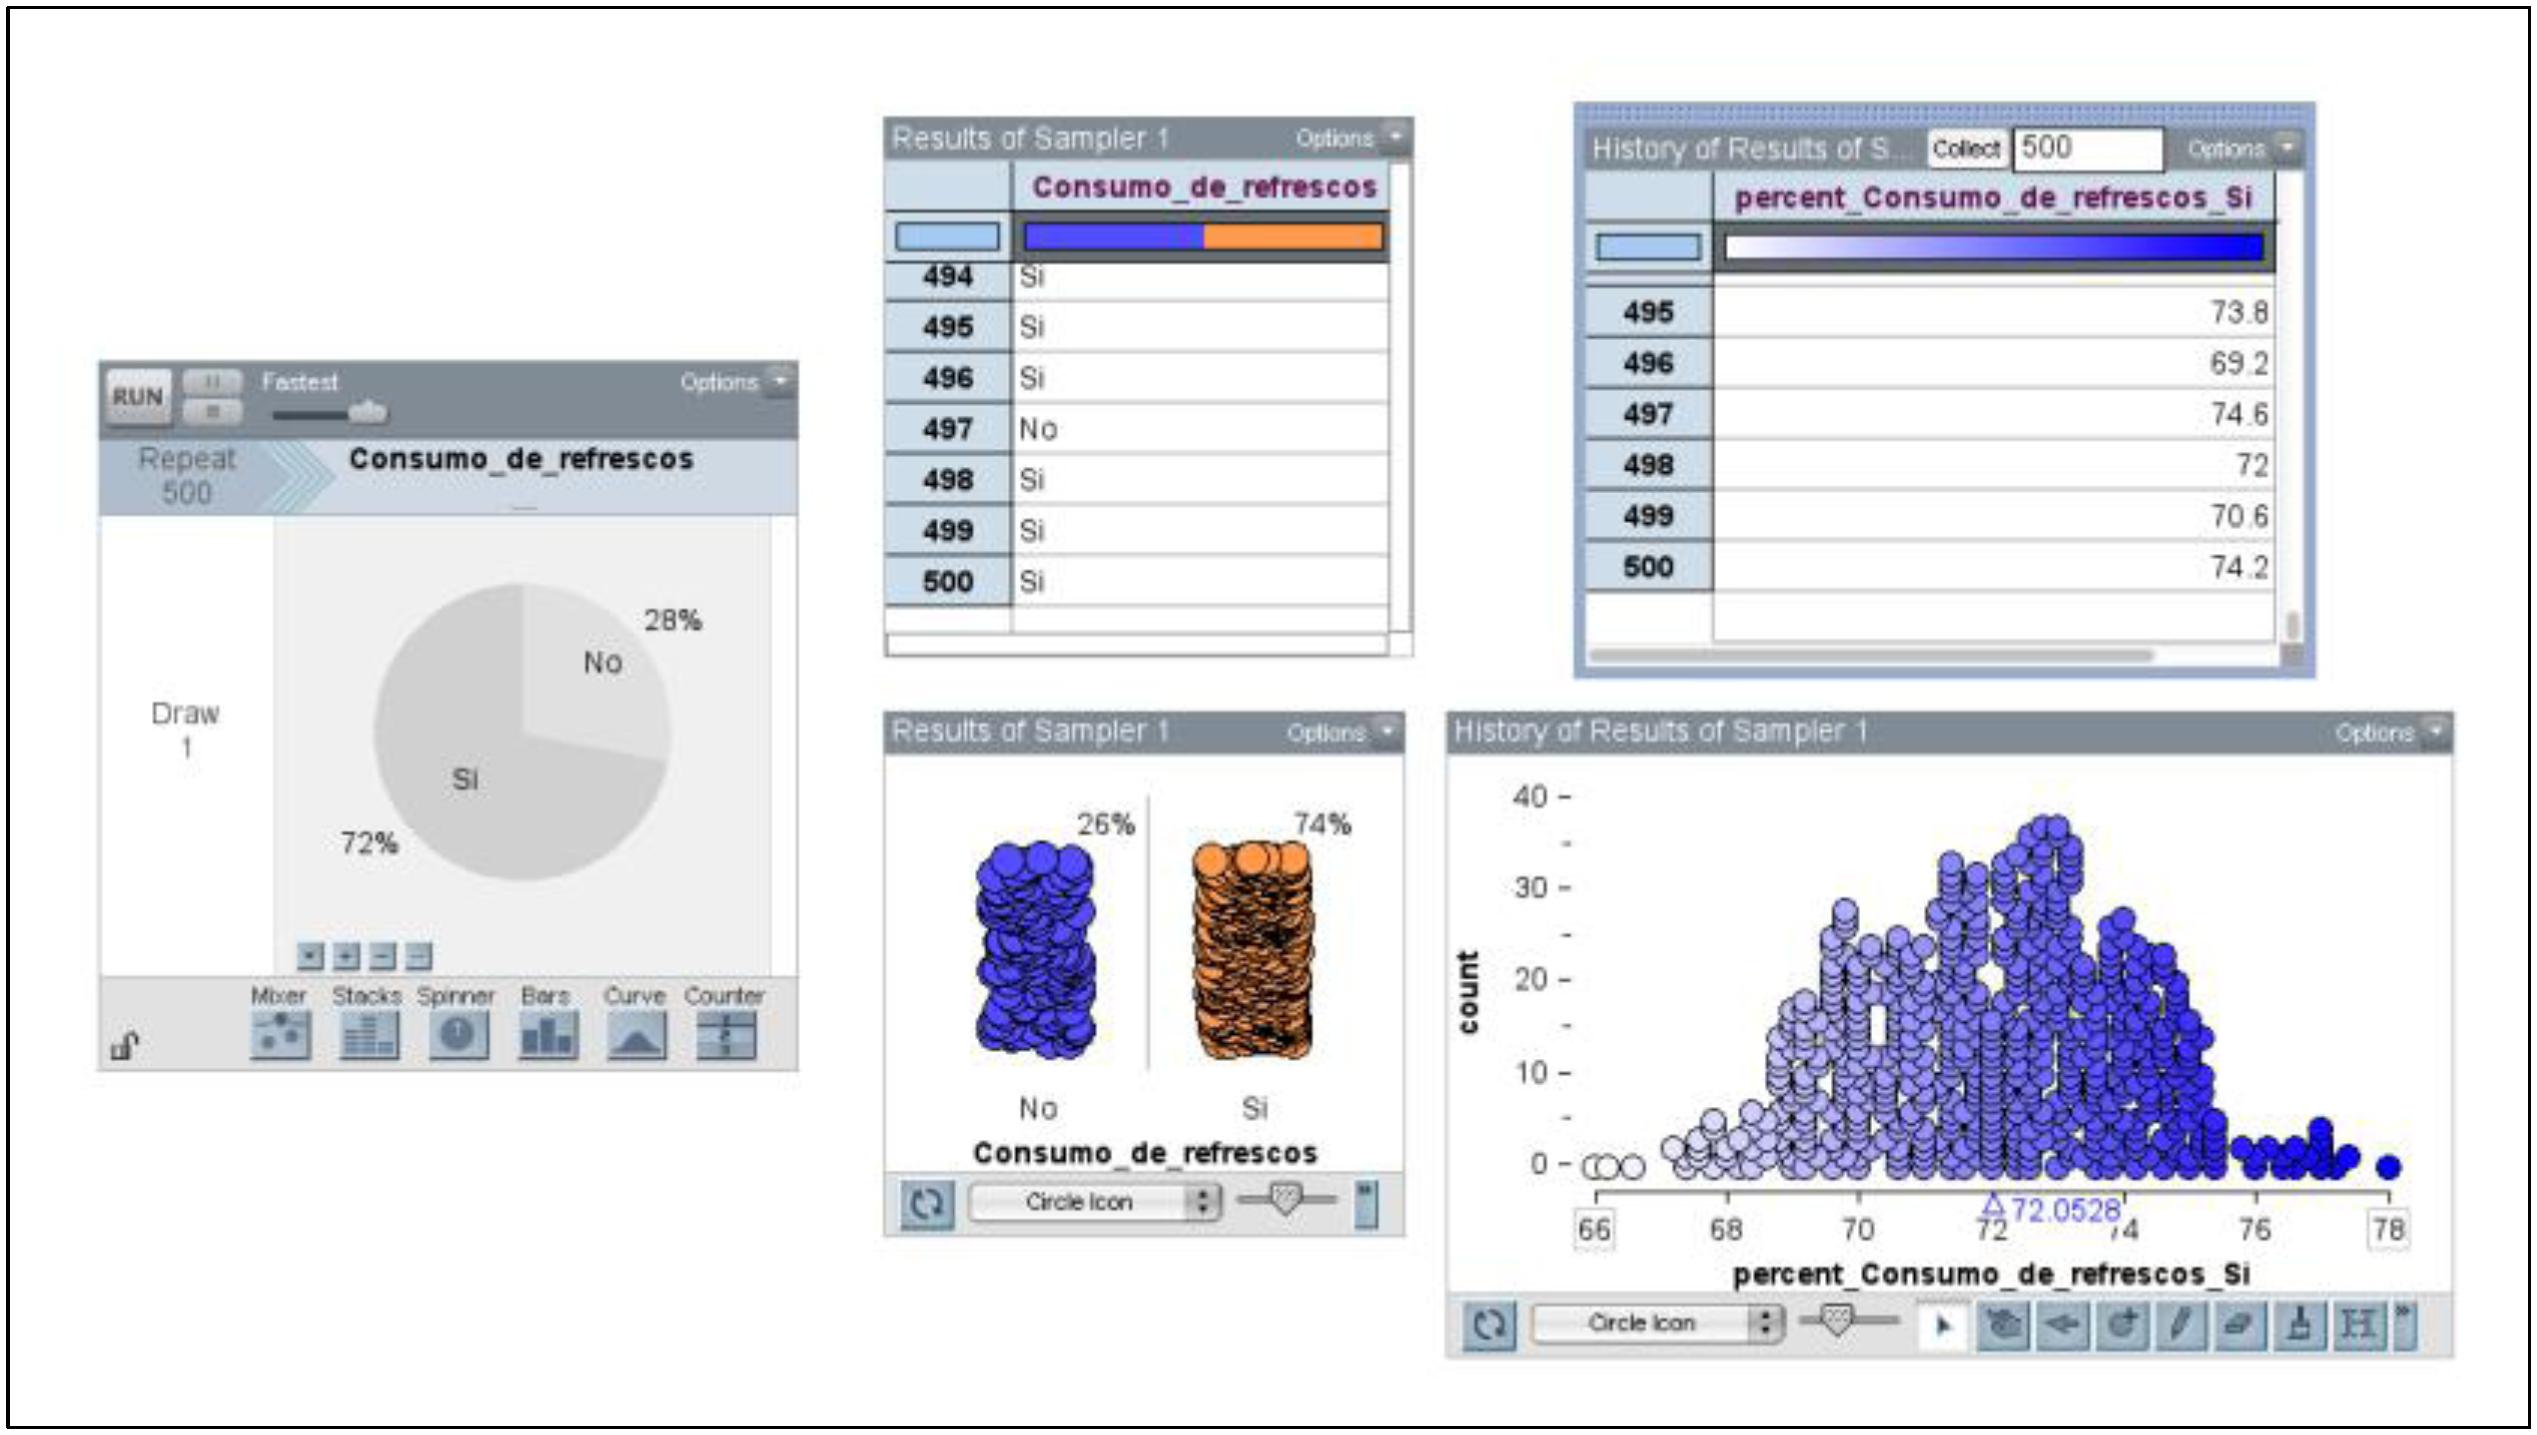Choose the Spinner device icon

[458, 1035]
